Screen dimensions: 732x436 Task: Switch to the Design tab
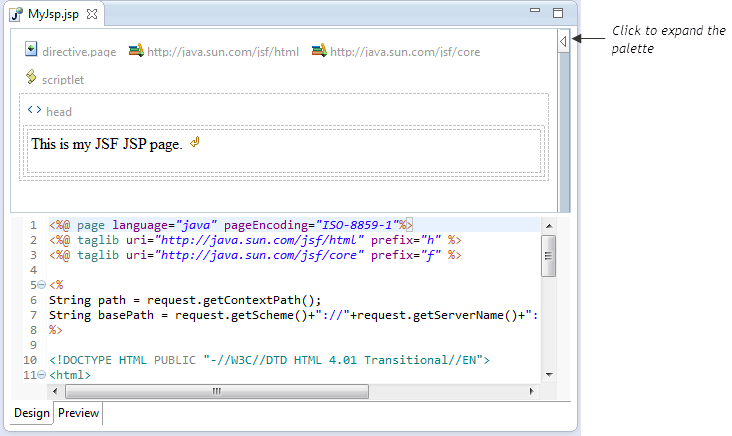(32, 413)
